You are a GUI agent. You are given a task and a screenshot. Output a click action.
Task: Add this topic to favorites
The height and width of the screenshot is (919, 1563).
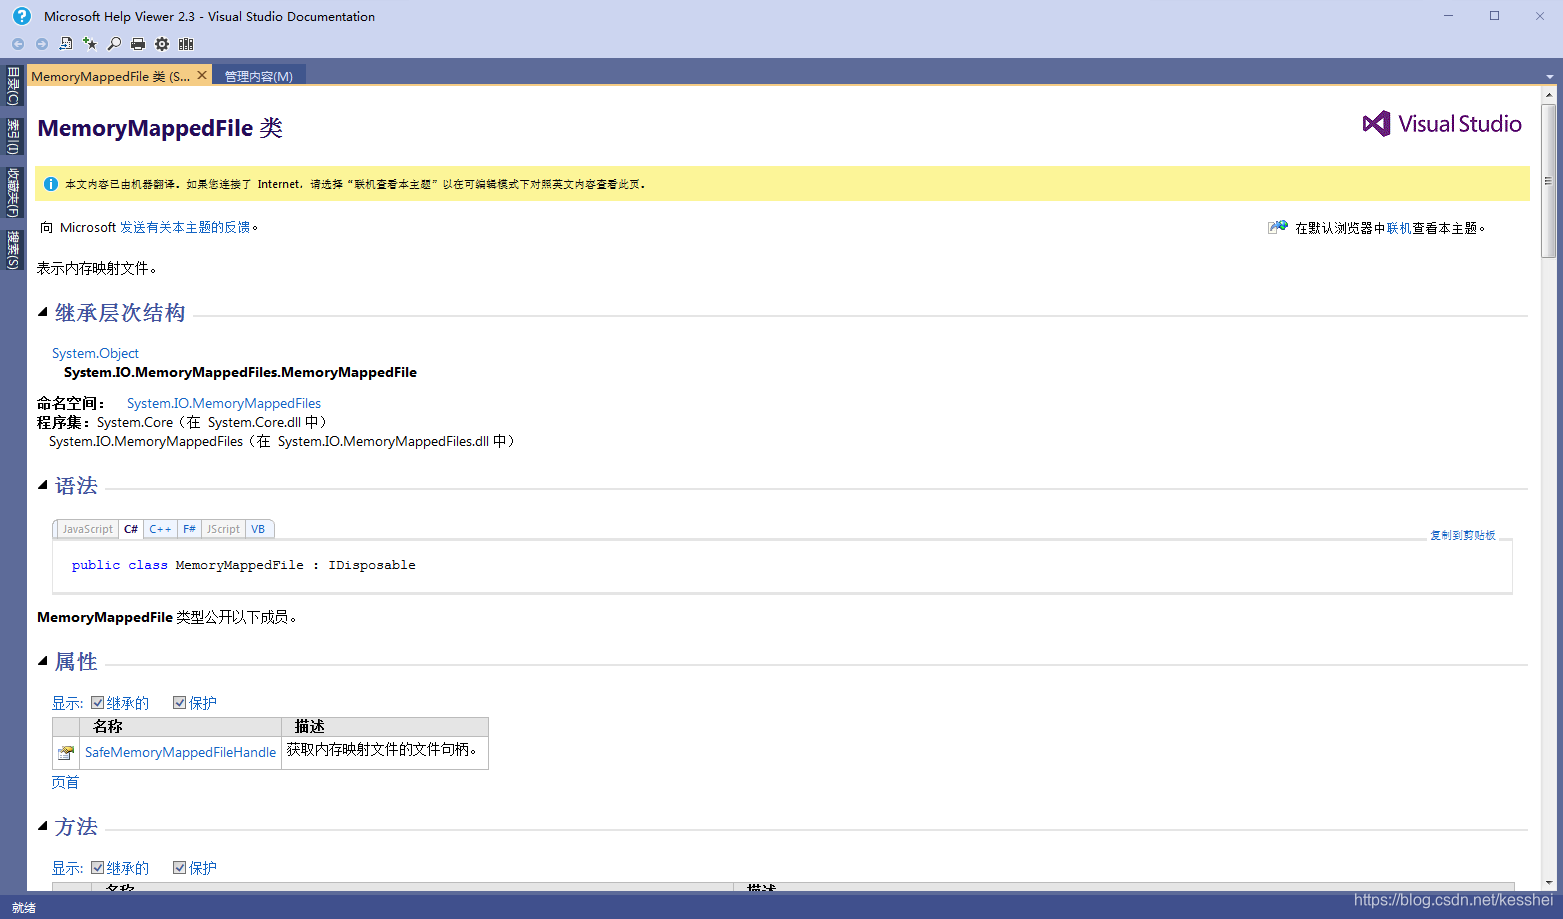[x=90, y=44]
